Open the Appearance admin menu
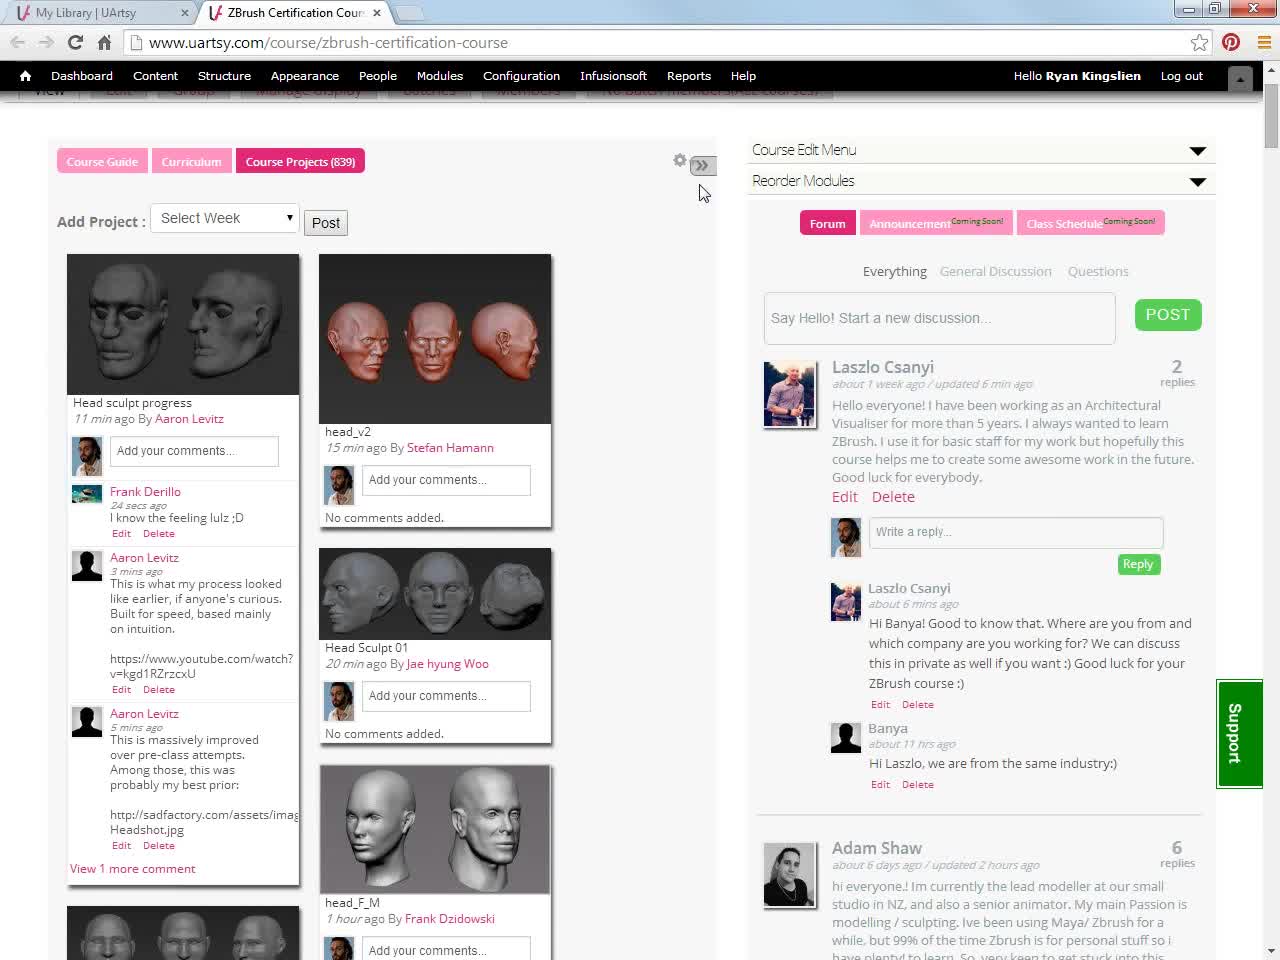 pos(305,76)
